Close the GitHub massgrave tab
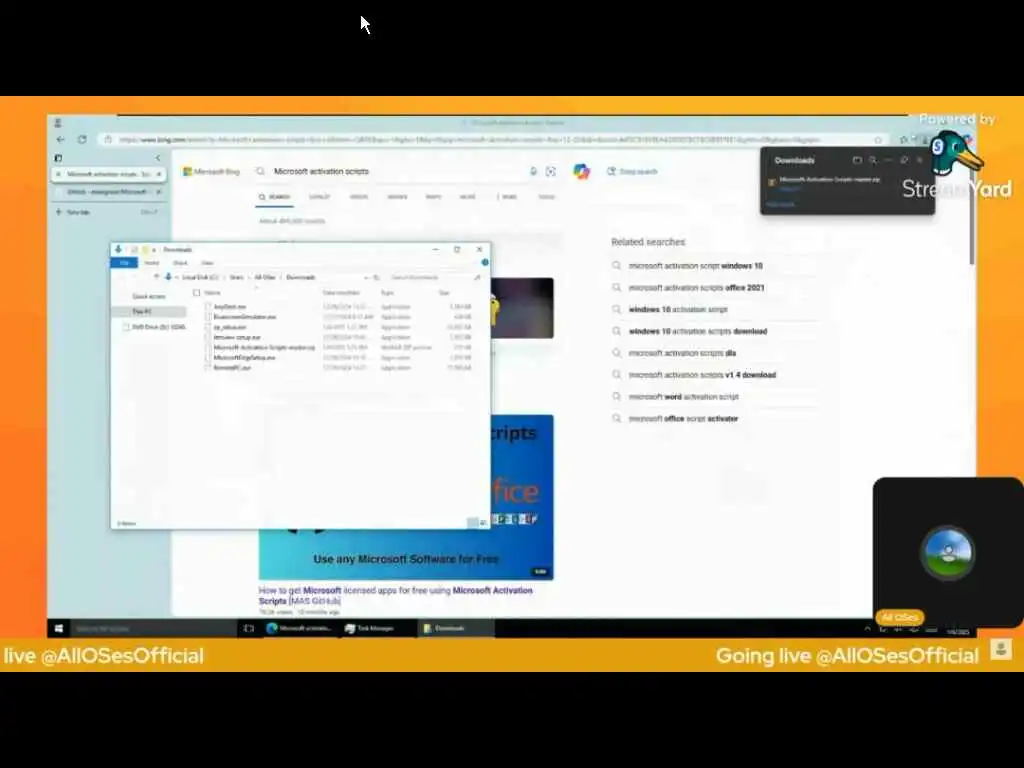Image resolution: width=1024 pixels, height=768 pixels. click(159, 192)
